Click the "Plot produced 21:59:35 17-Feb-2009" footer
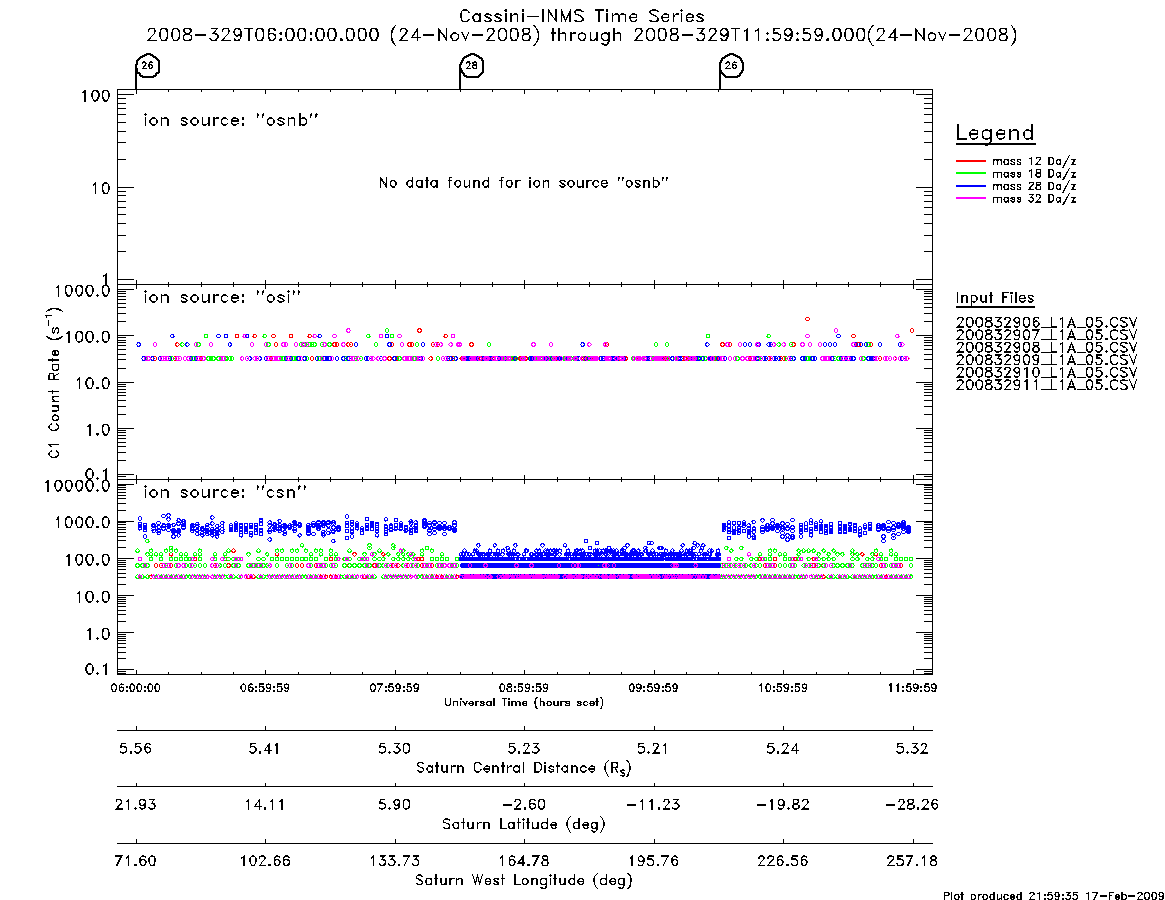This screenshot has height=900, width=1165. pyautogui.click(x=1053, y=895)
